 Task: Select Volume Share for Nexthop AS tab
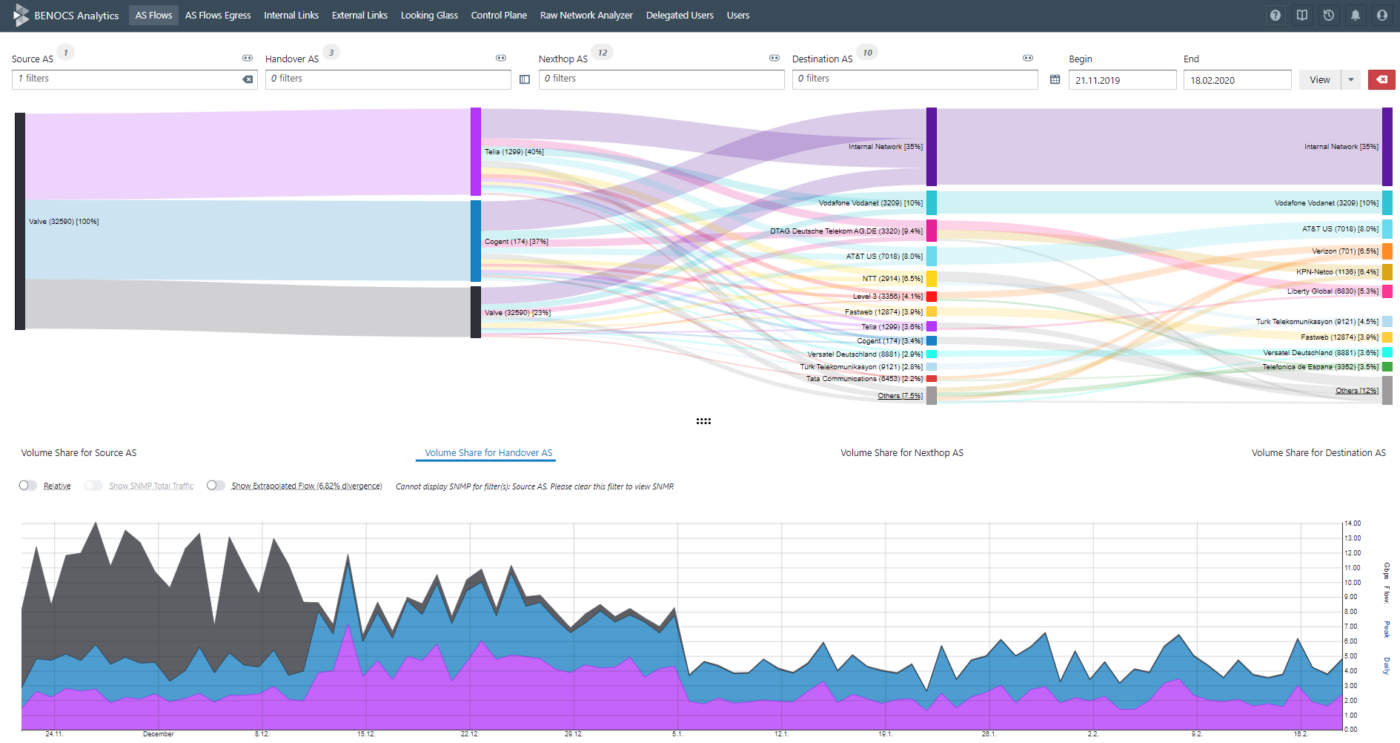[x=902, y=453]
